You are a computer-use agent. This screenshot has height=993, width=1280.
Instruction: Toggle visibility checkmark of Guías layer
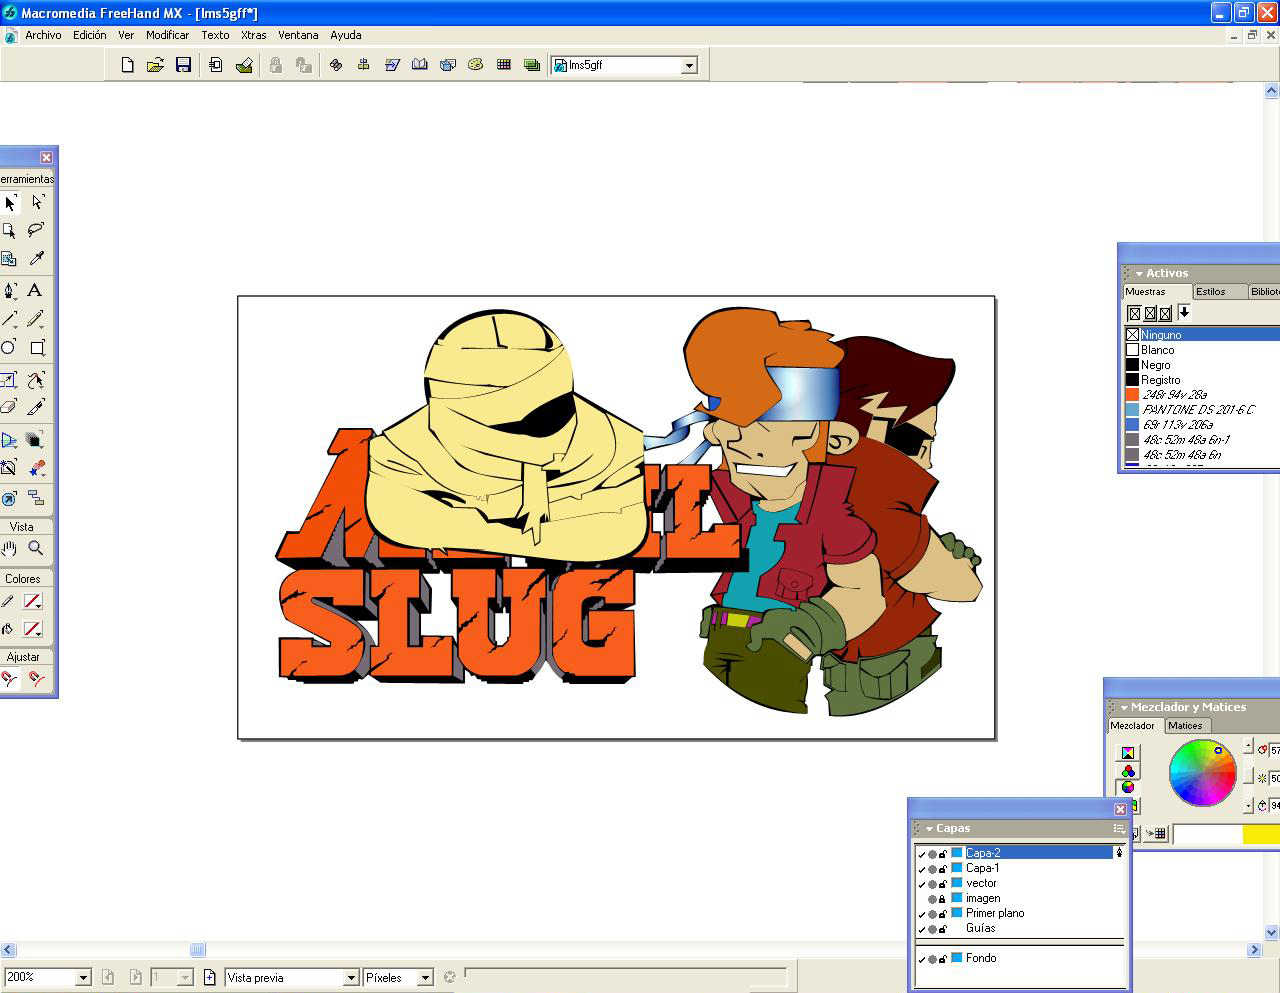point(922,929)
